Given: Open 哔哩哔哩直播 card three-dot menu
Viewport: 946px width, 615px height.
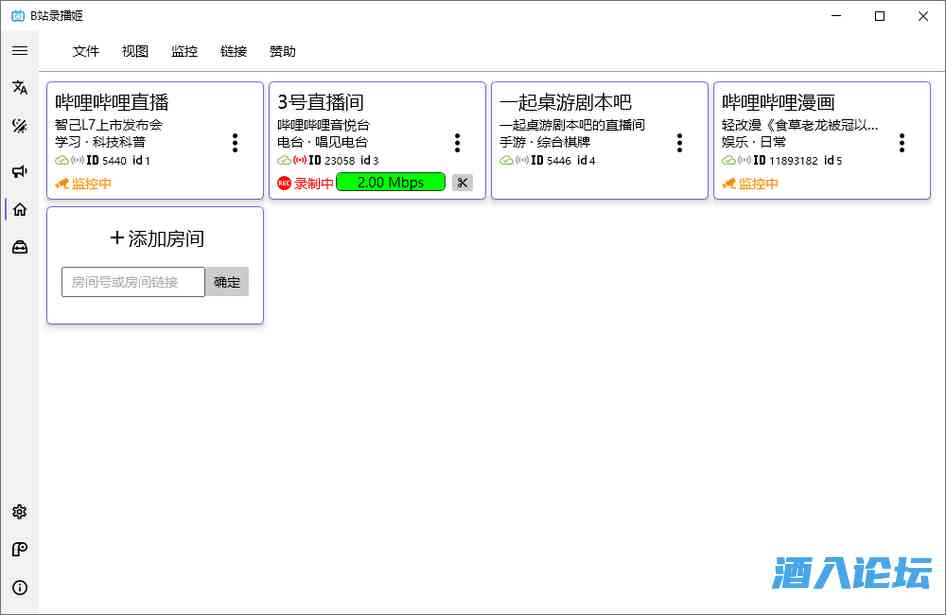Looking at the screenshot, I should tap(235, 143).
